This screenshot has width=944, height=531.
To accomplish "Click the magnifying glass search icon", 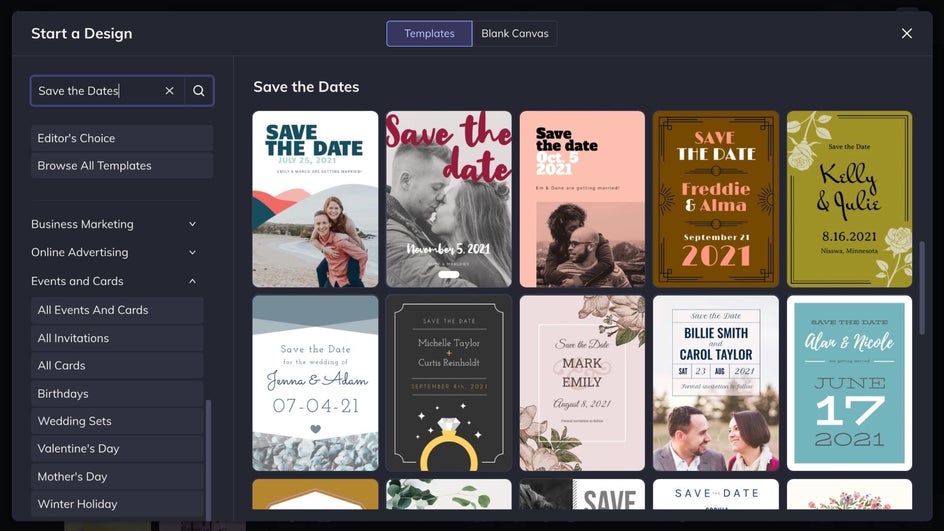I will click(199, 90).
